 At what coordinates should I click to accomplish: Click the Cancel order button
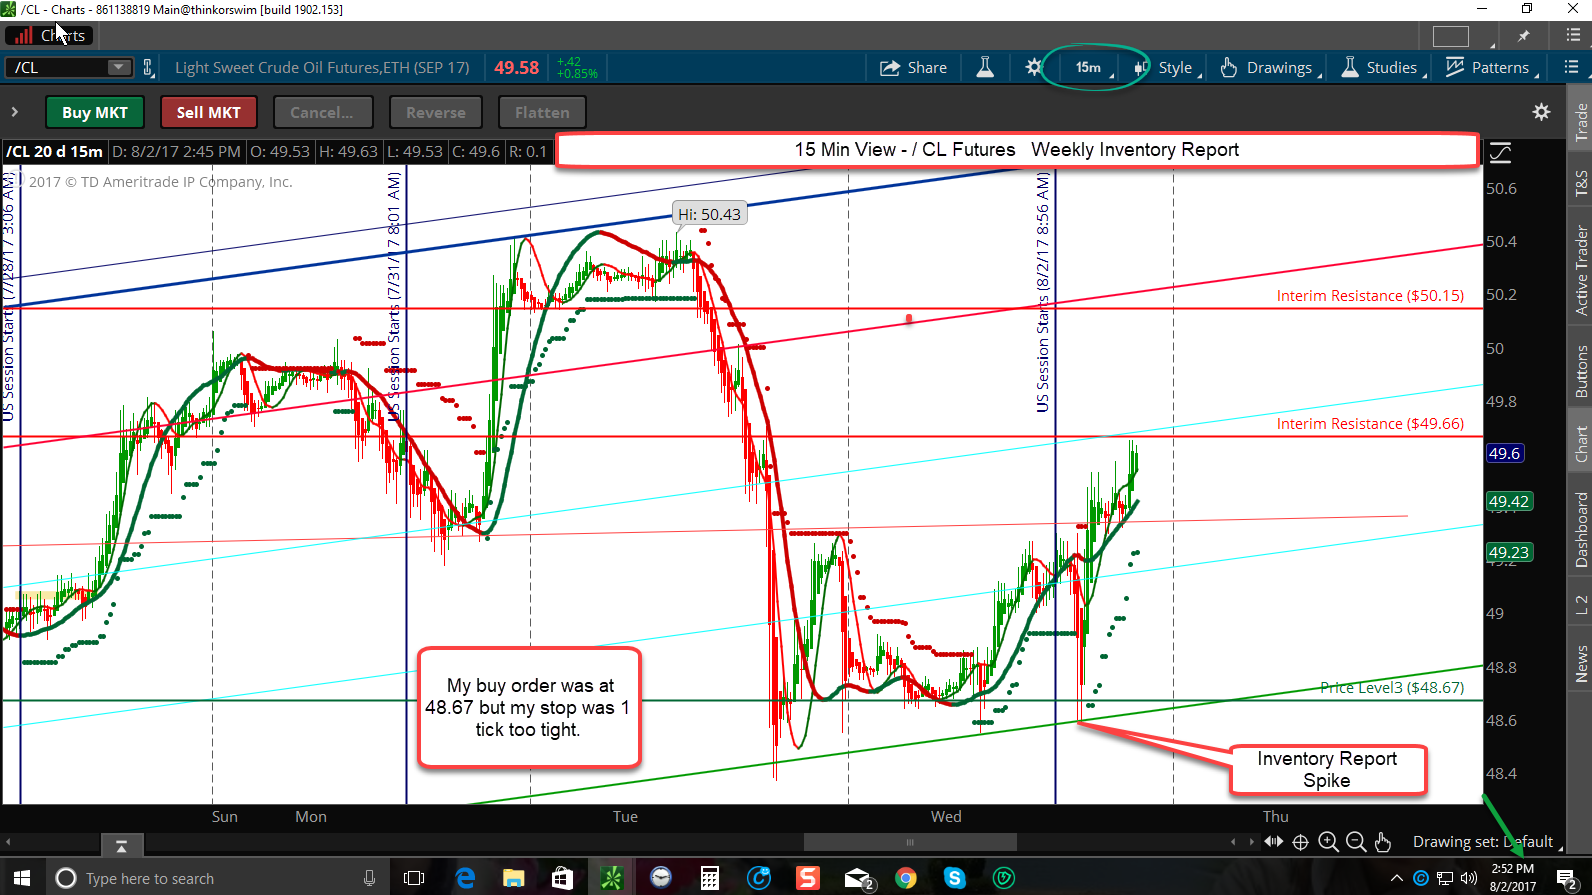(322, 112)
